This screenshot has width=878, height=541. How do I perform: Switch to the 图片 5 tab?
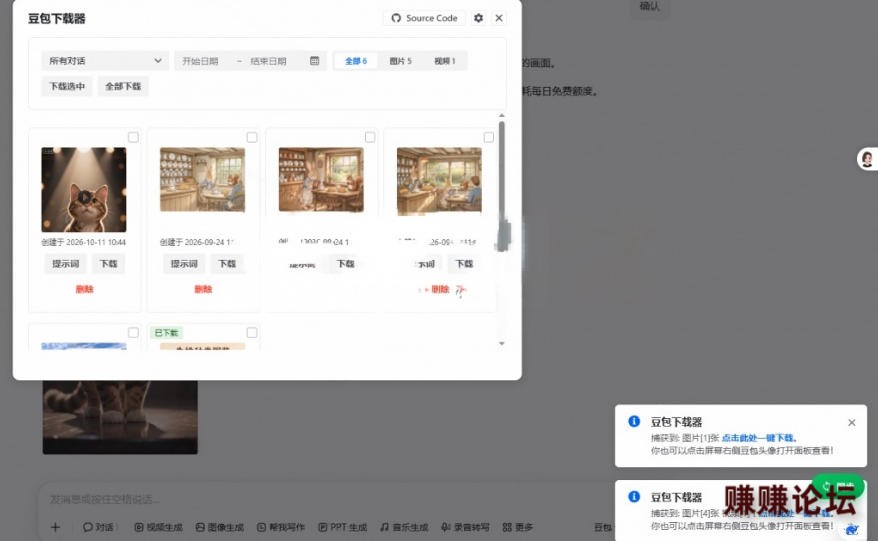point(400,60)
